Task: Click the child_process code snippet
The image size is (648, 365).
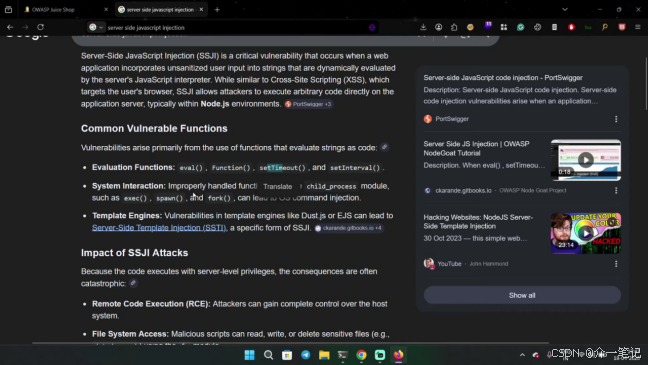Action: 331,186
